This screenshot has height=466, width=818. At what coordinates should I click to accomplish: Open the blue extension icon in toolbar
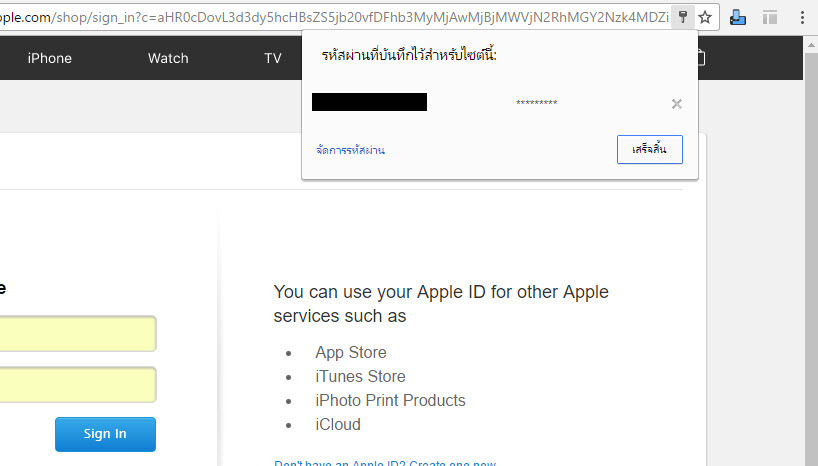pyautogui.click(x=738, y=17)
